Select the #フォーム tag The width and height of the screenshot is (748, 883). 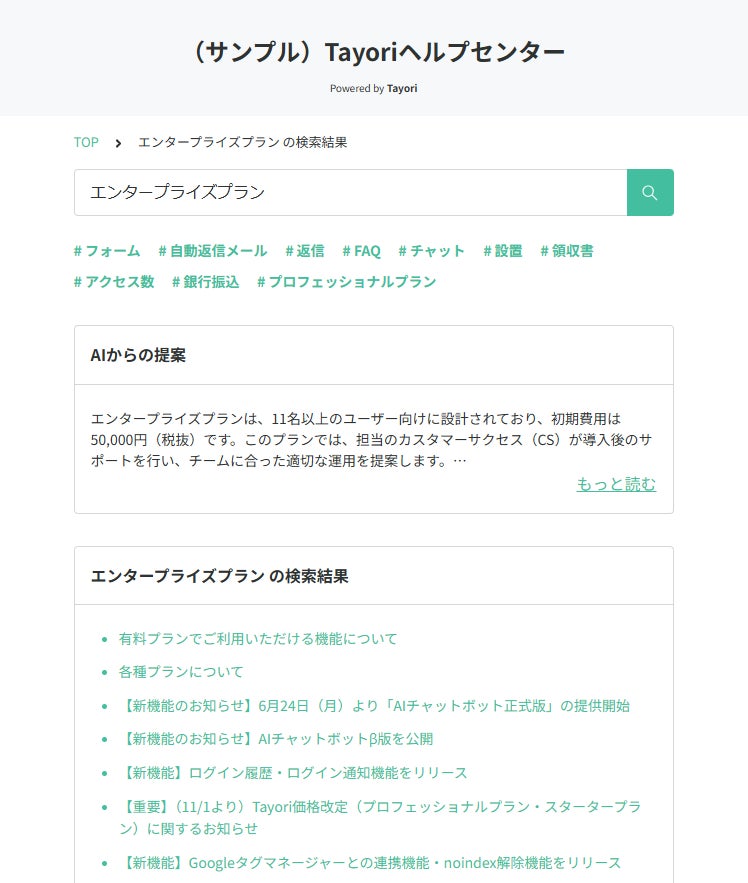coord(107,251)
